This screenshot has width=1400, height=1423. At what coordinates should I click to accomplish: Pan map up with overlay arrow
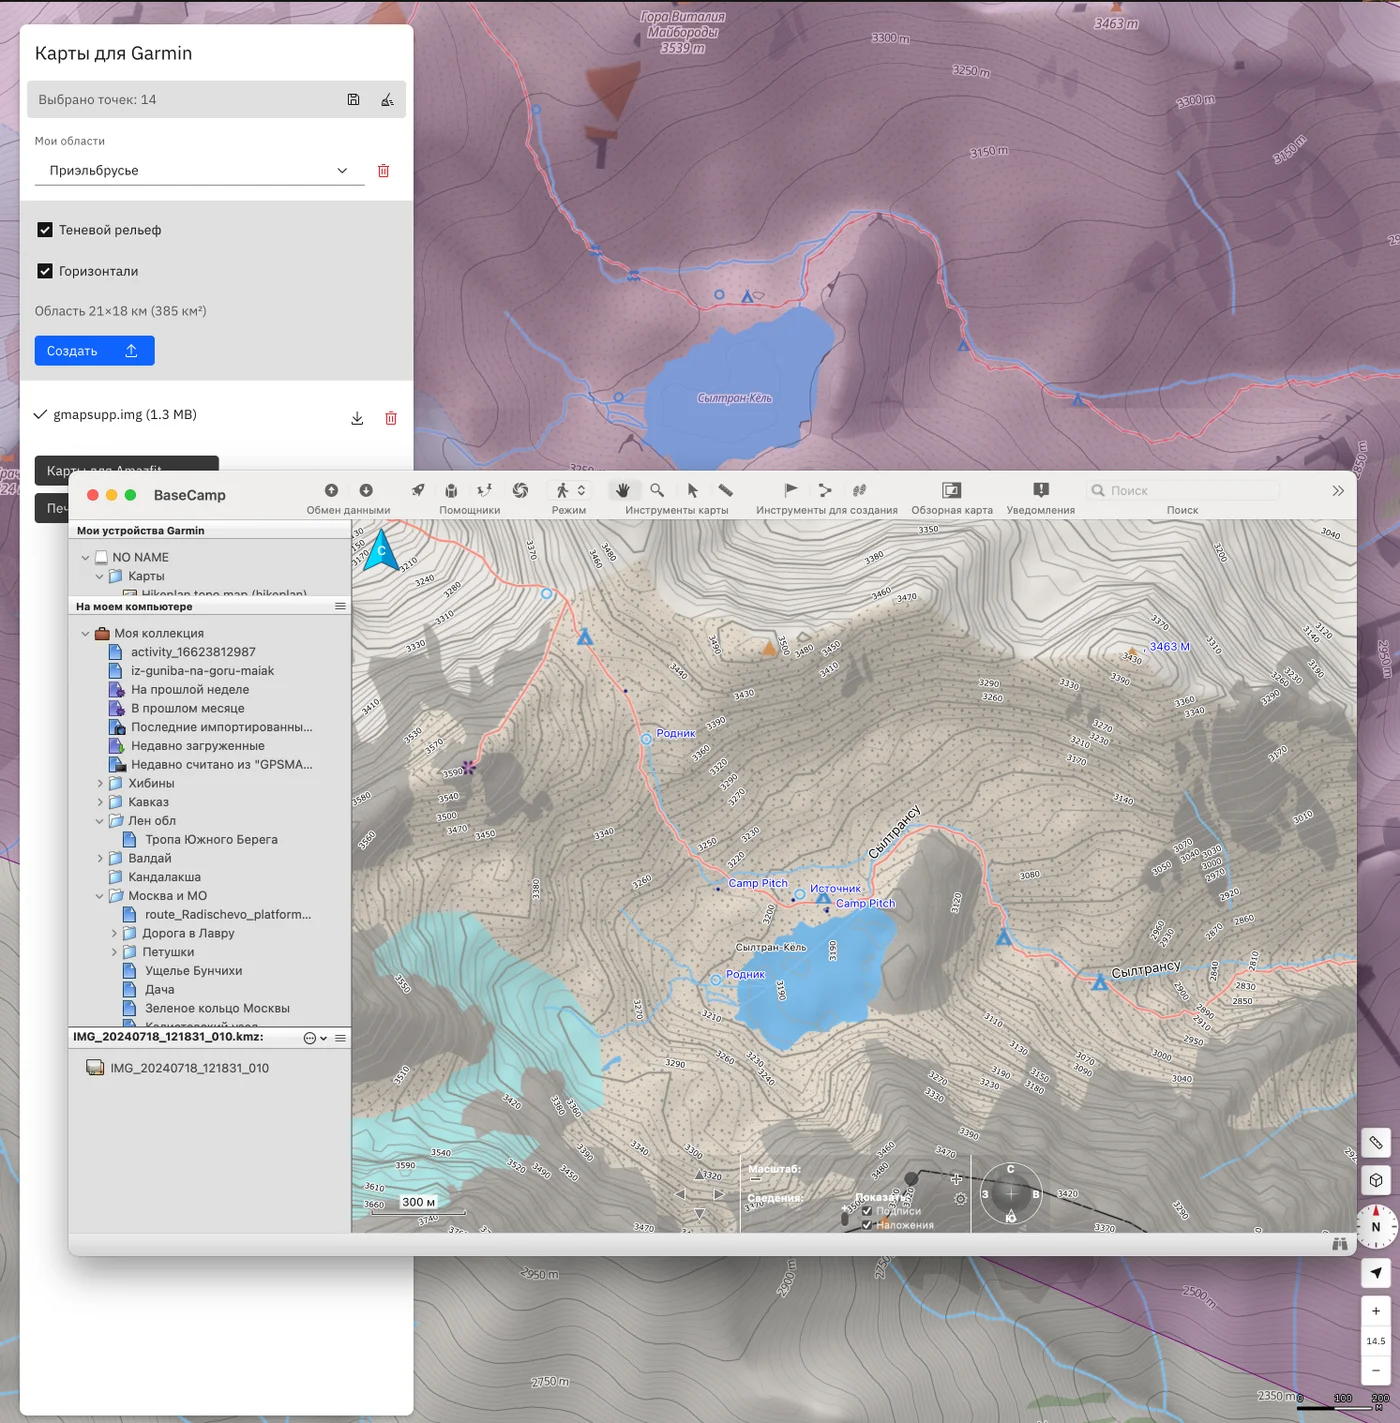[699, 1174]
